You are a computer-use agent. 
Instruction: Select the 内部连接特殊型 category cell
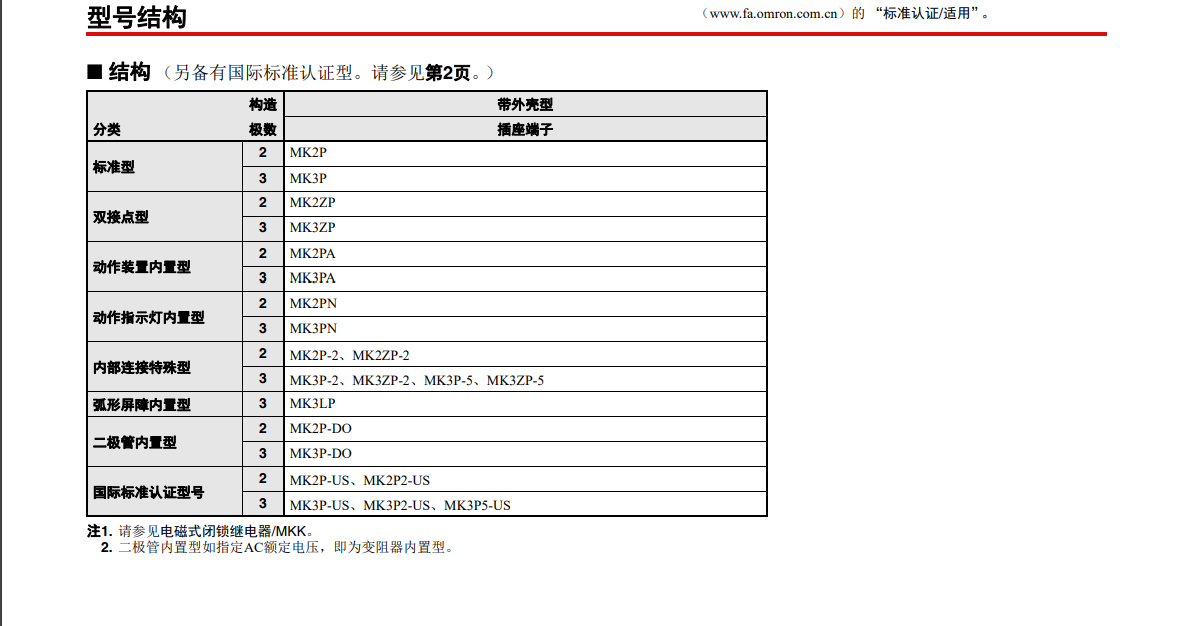[x=141, y=367]
